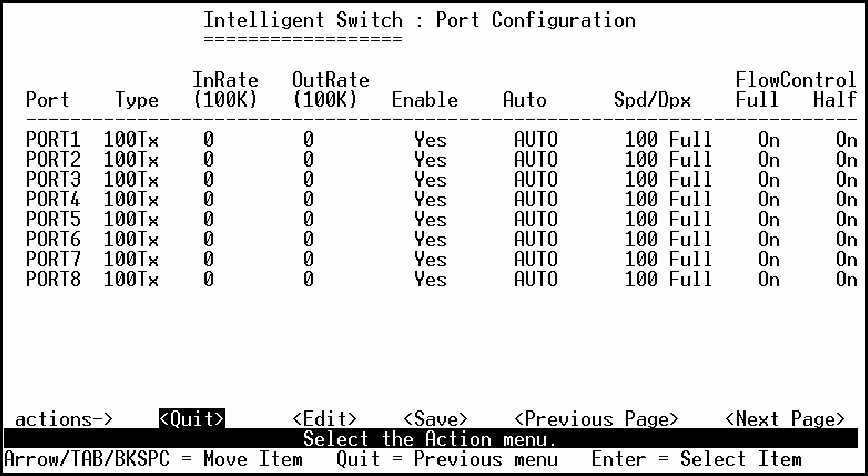868x476 pixels.
Task: Click PORT3 OutRate value field
Action: [x=308, y=180]
